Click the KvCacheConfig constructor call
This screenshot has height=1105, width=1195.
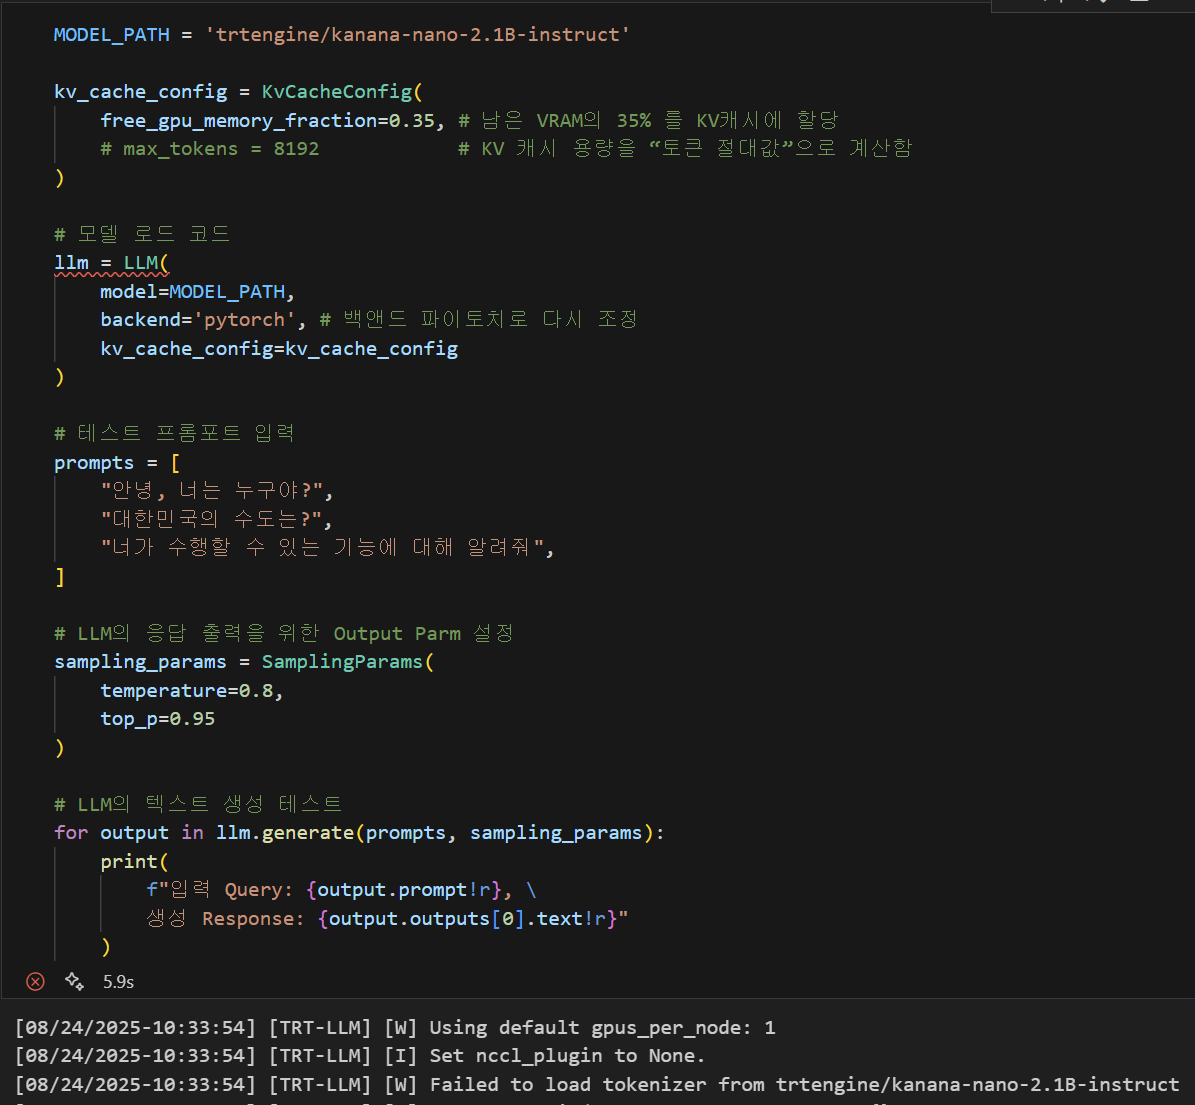(341, 92)
